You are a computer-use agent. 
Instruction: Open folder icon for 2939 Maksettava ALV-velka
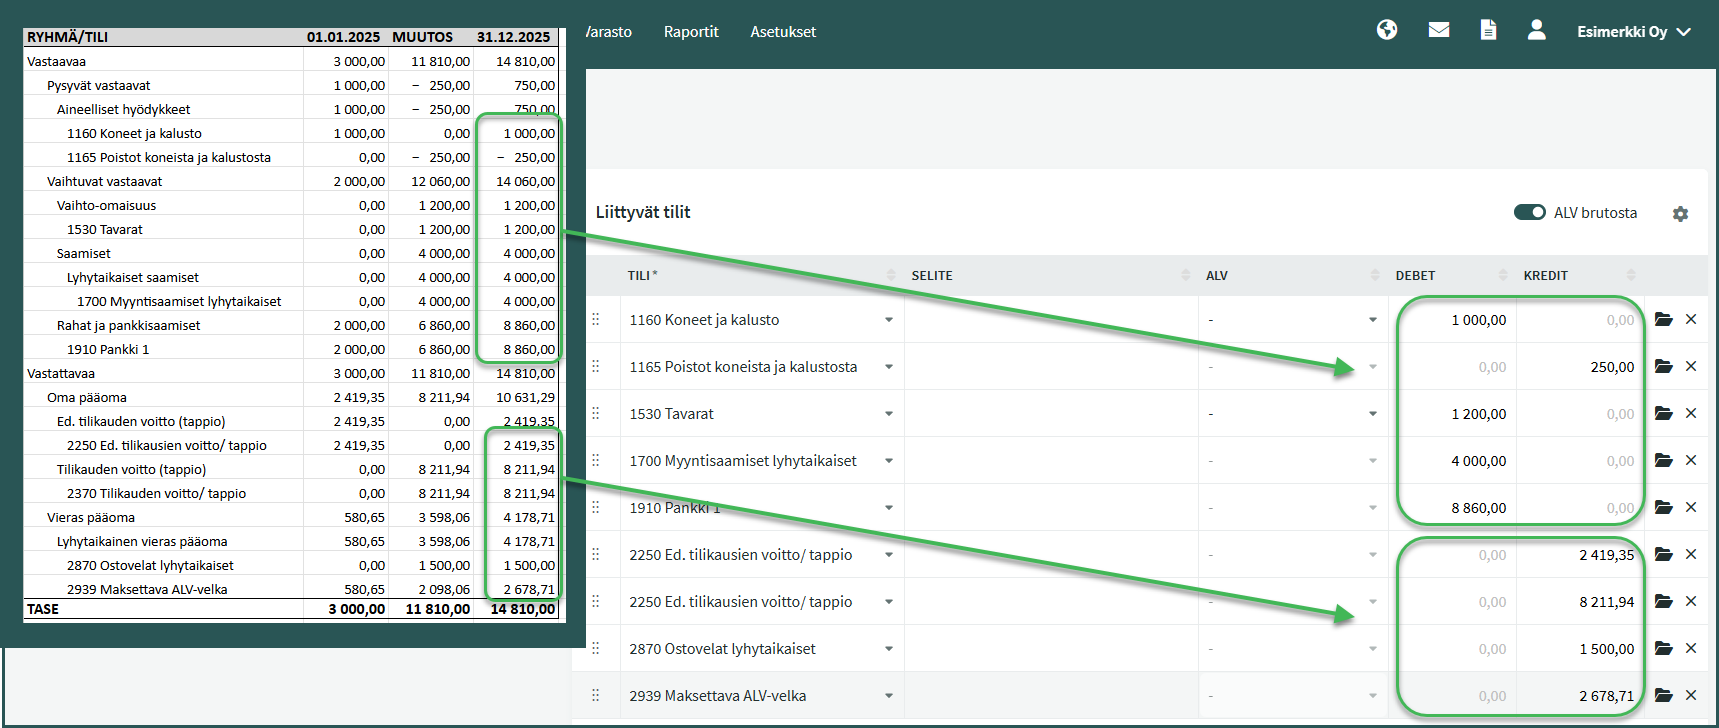pyautogui.click(x=1663, y=696)
